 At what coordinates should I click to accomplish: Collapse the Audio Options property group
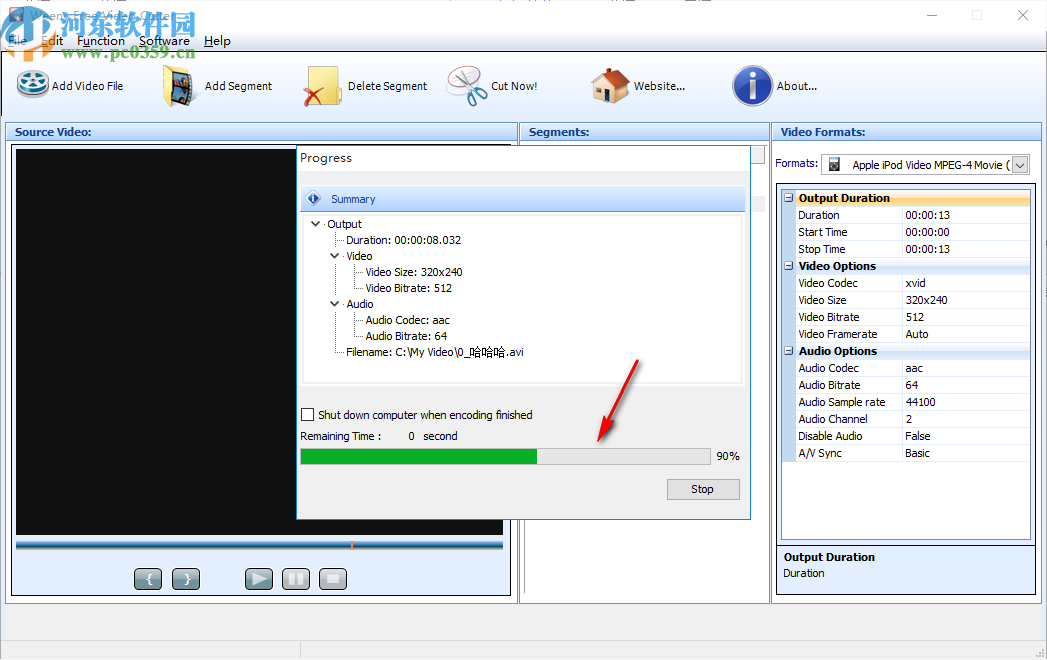(789, 351)
